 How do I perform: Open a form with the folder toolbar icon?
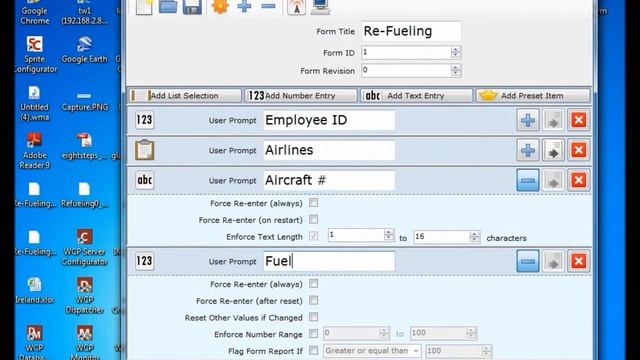tap(168, 7)
